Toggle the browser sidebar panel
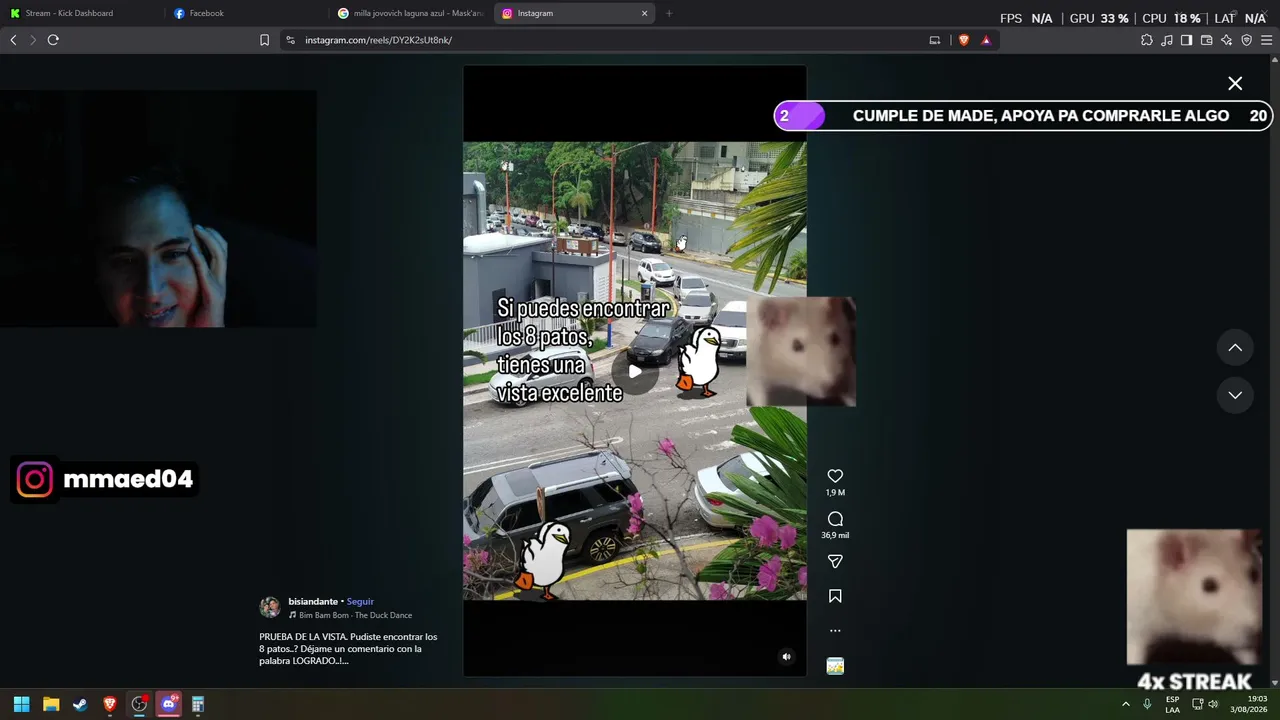 click(1186, 40)
